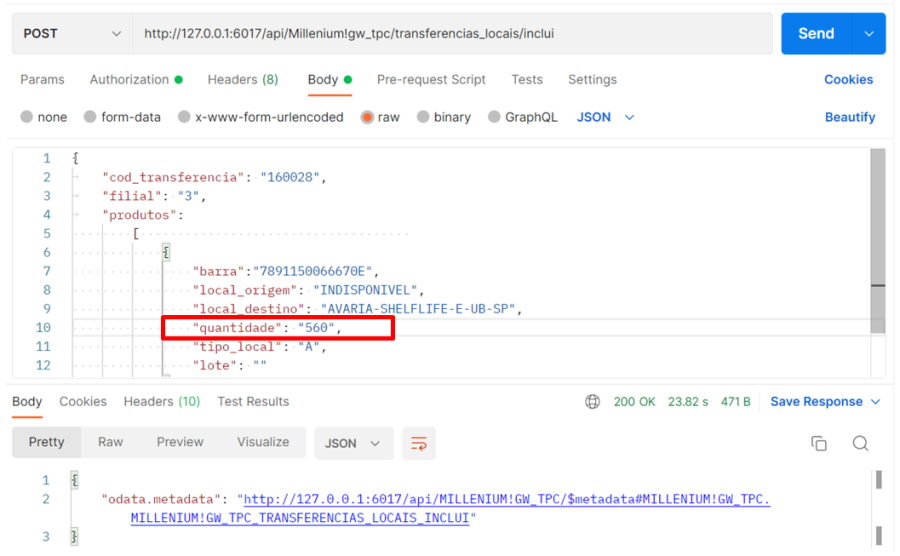Click the 200 OK status text

(x=634, y=402)
